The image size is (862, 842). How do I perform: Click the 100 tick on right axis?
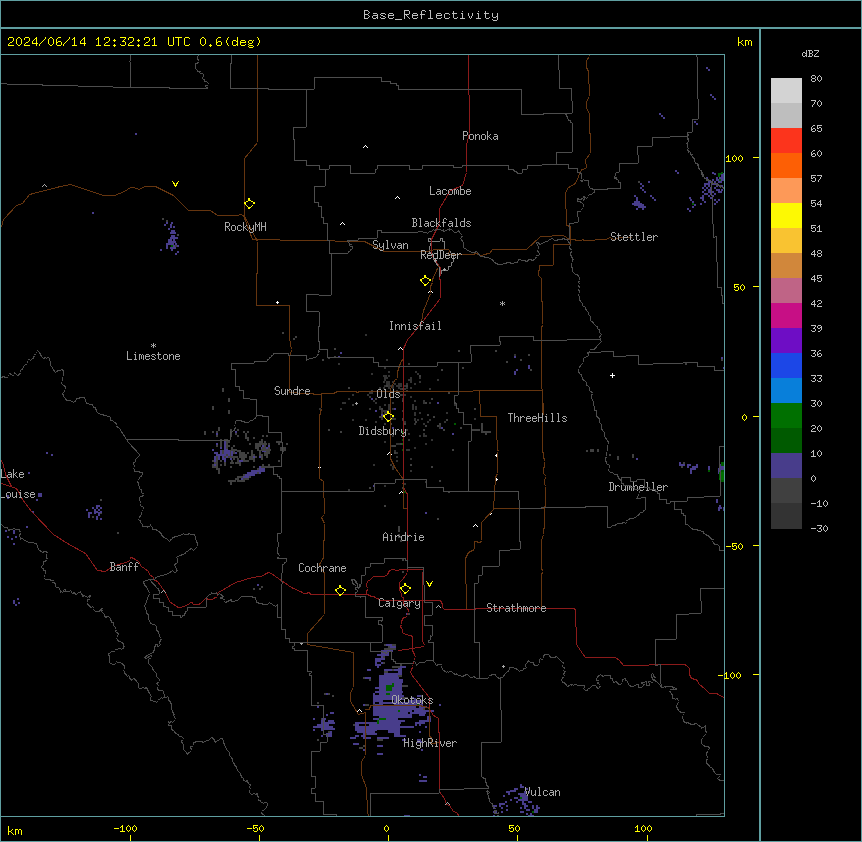tap(734, 158)
